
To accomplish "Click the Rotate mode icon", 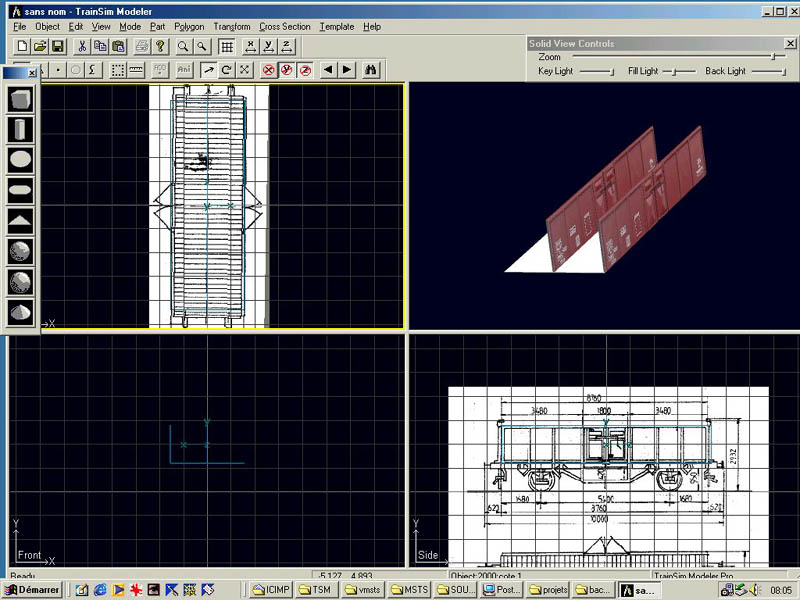I will coord(226,70).
